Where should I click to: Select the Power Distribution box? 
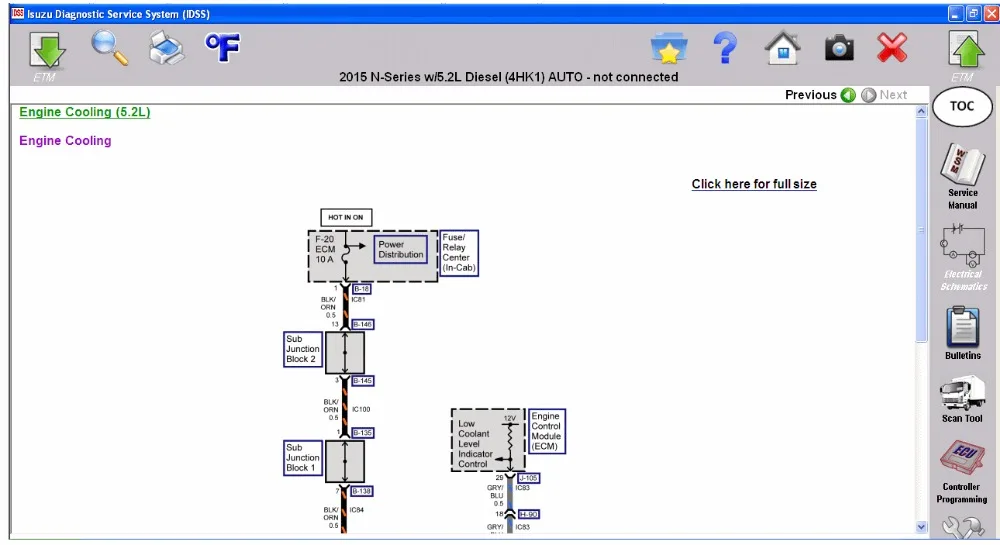tap(401, 249)
